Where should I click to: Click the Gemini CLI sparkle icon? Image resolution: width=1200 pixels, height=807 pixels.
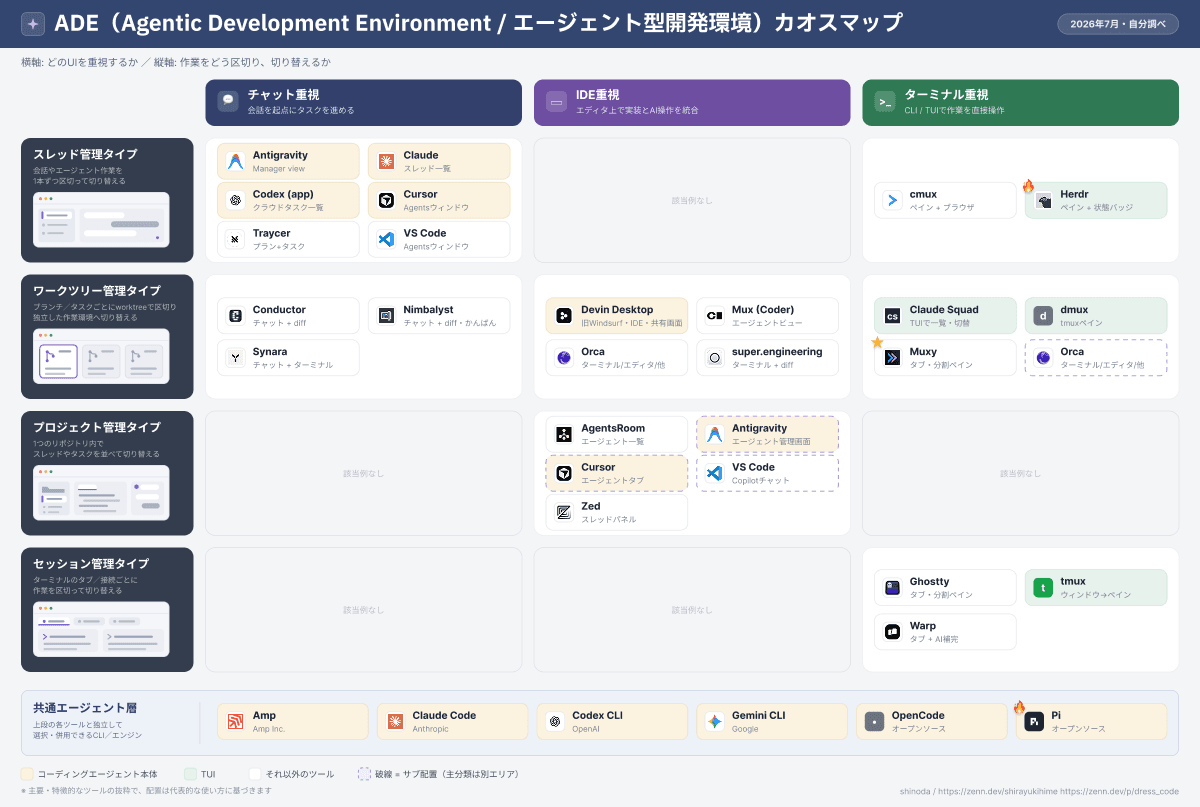[x=715, y=722]
